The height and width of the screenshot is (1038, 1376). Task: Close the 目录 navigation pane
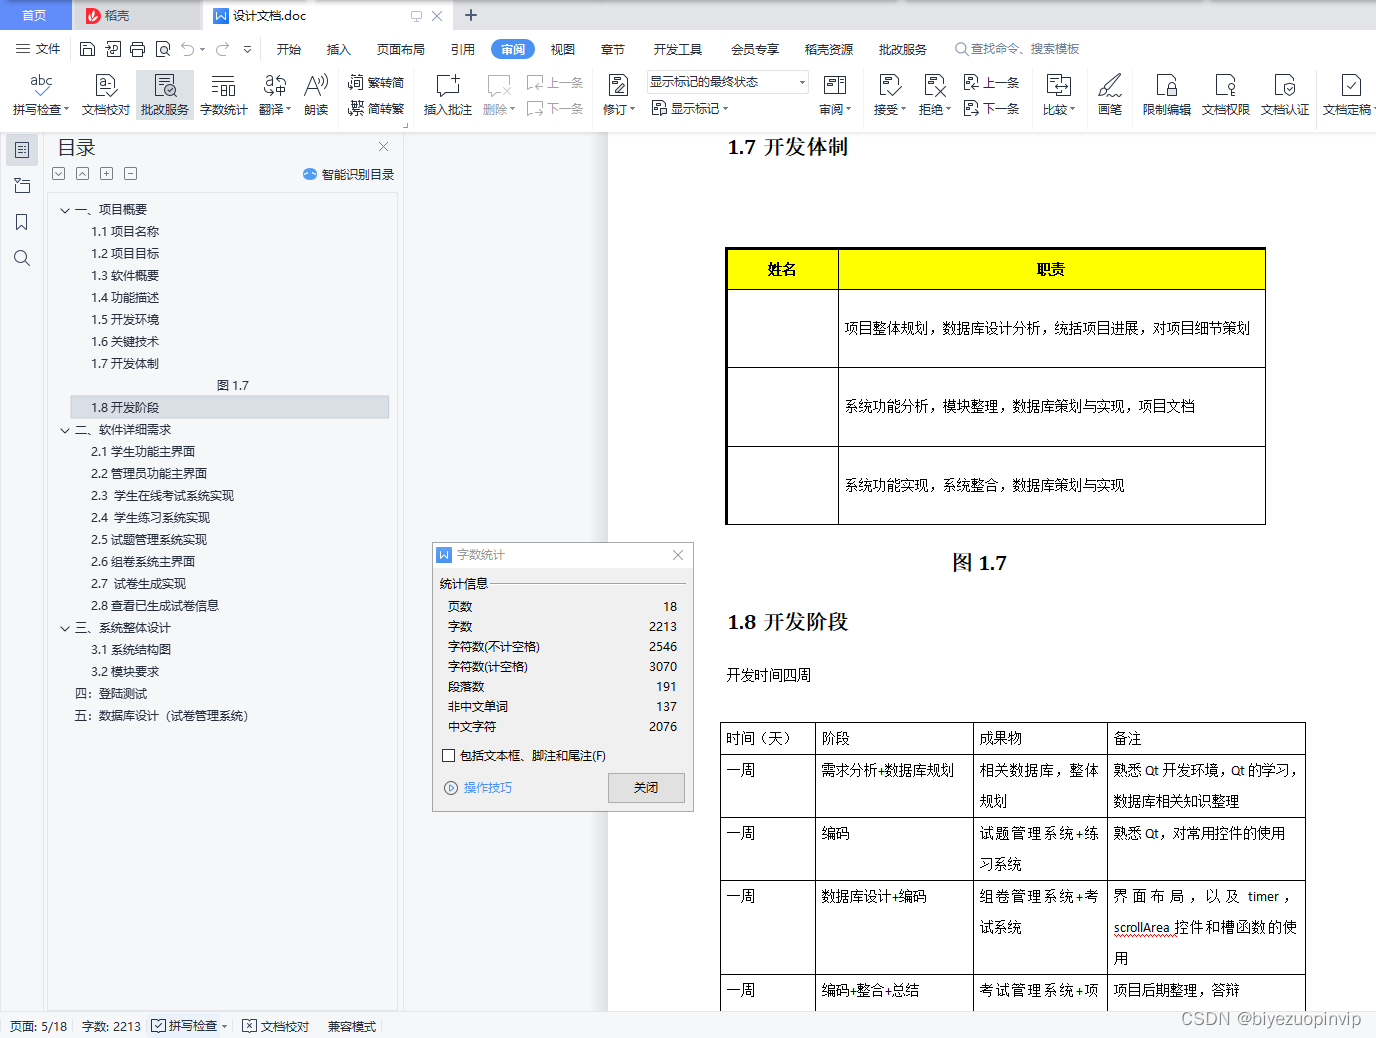(383, 146)
